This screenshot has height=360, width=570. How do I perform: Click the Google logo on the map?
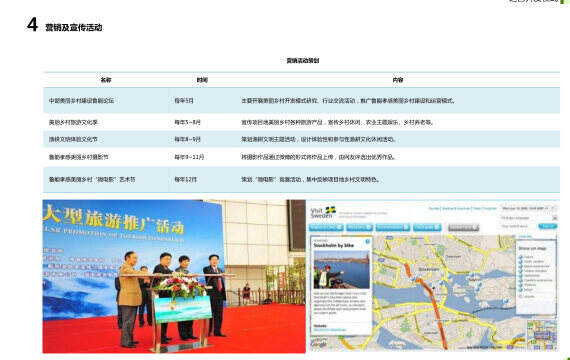click(319, 344)
